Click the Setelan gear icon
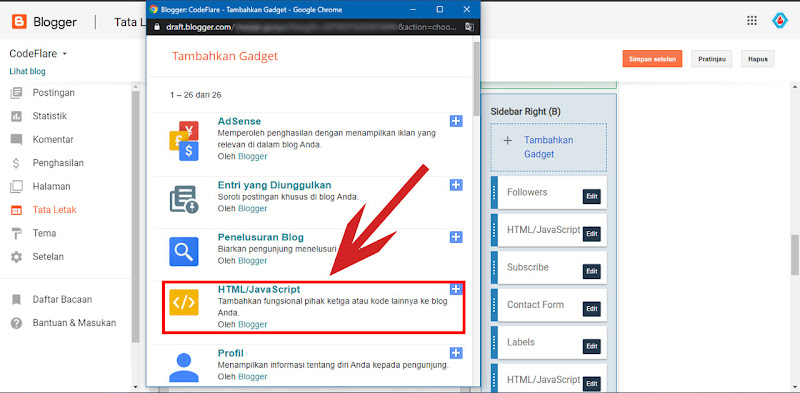 point(16,257)
